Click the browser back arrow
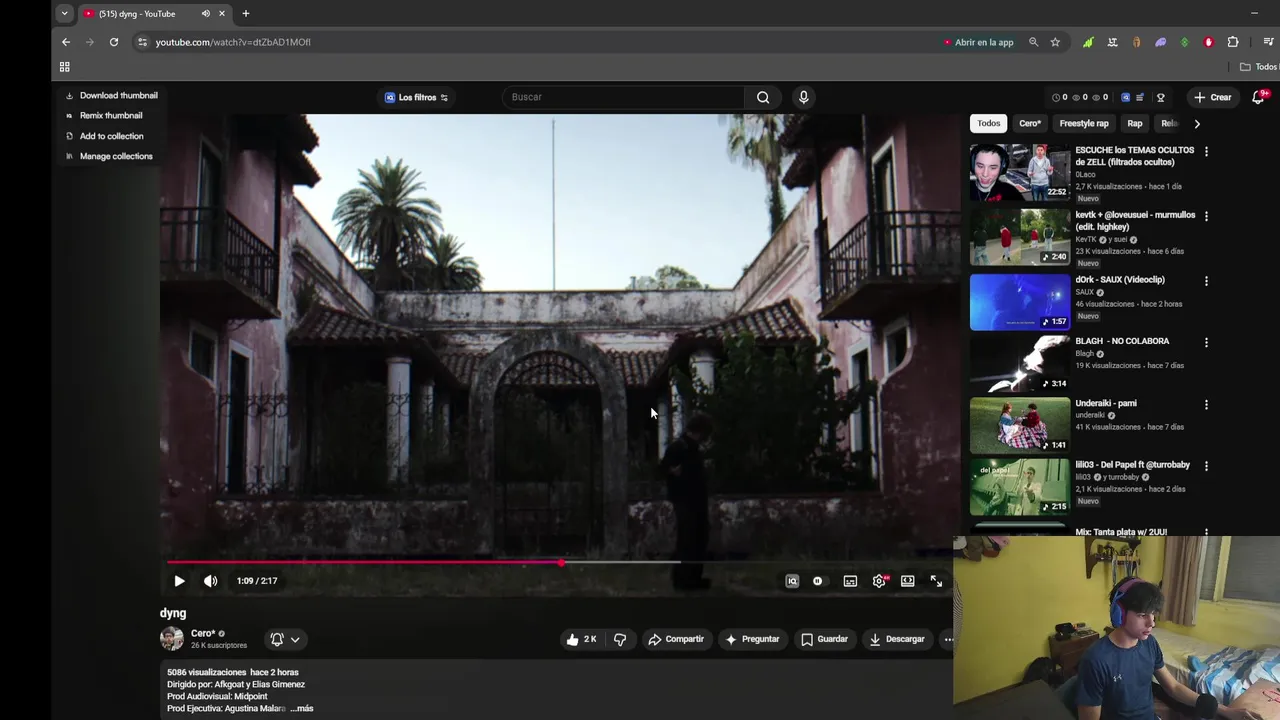The width and height of the screenshot is (1280, 720). pos(66,42)
